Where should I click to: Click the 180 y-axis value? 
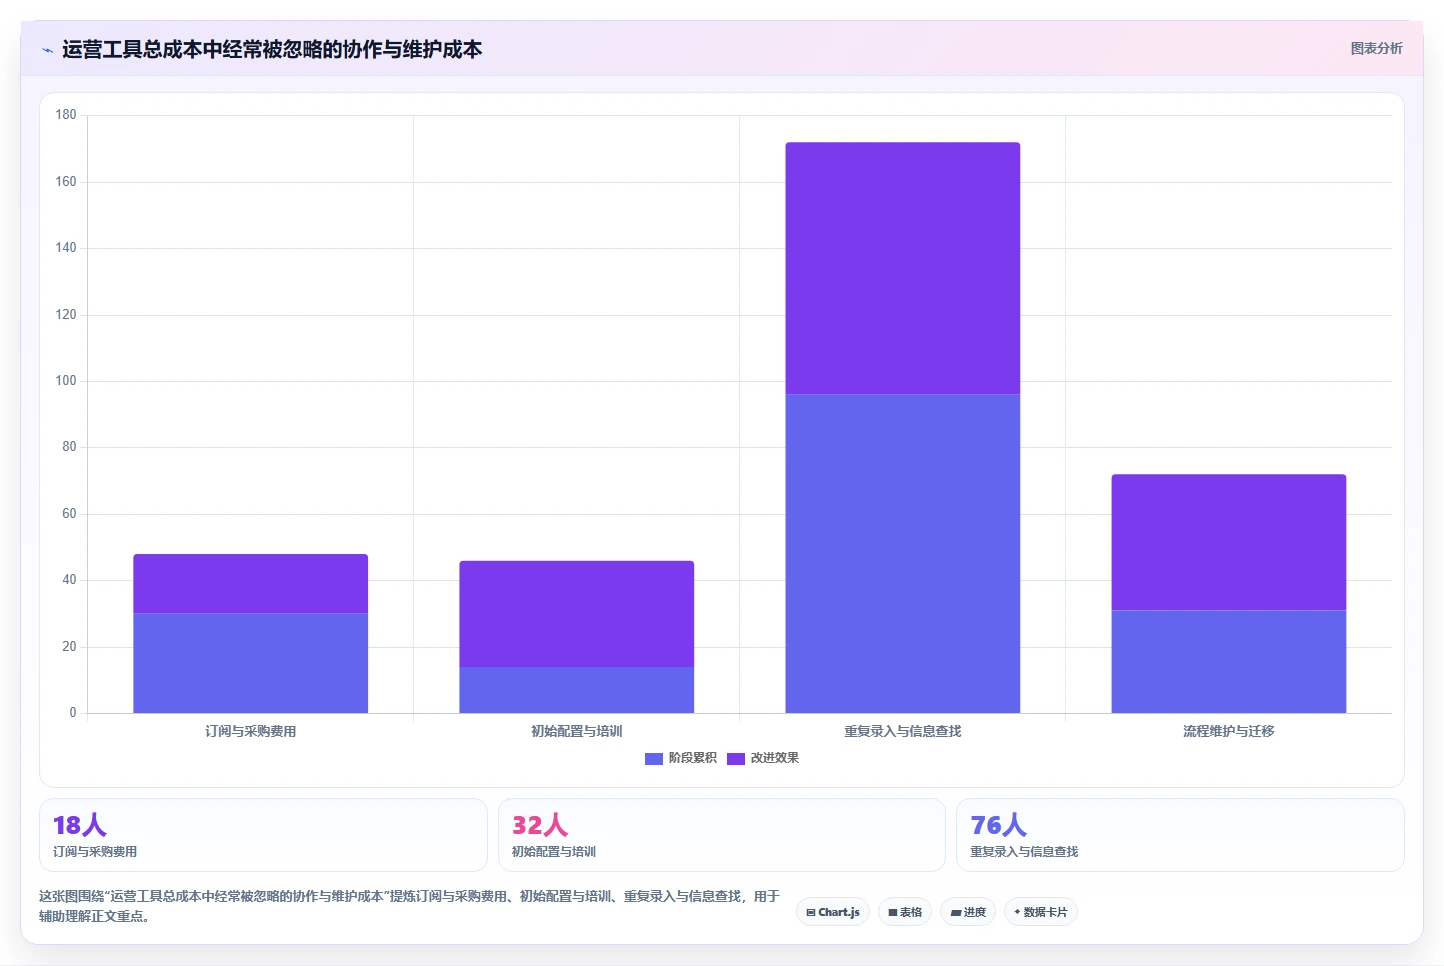coord(66,115)
